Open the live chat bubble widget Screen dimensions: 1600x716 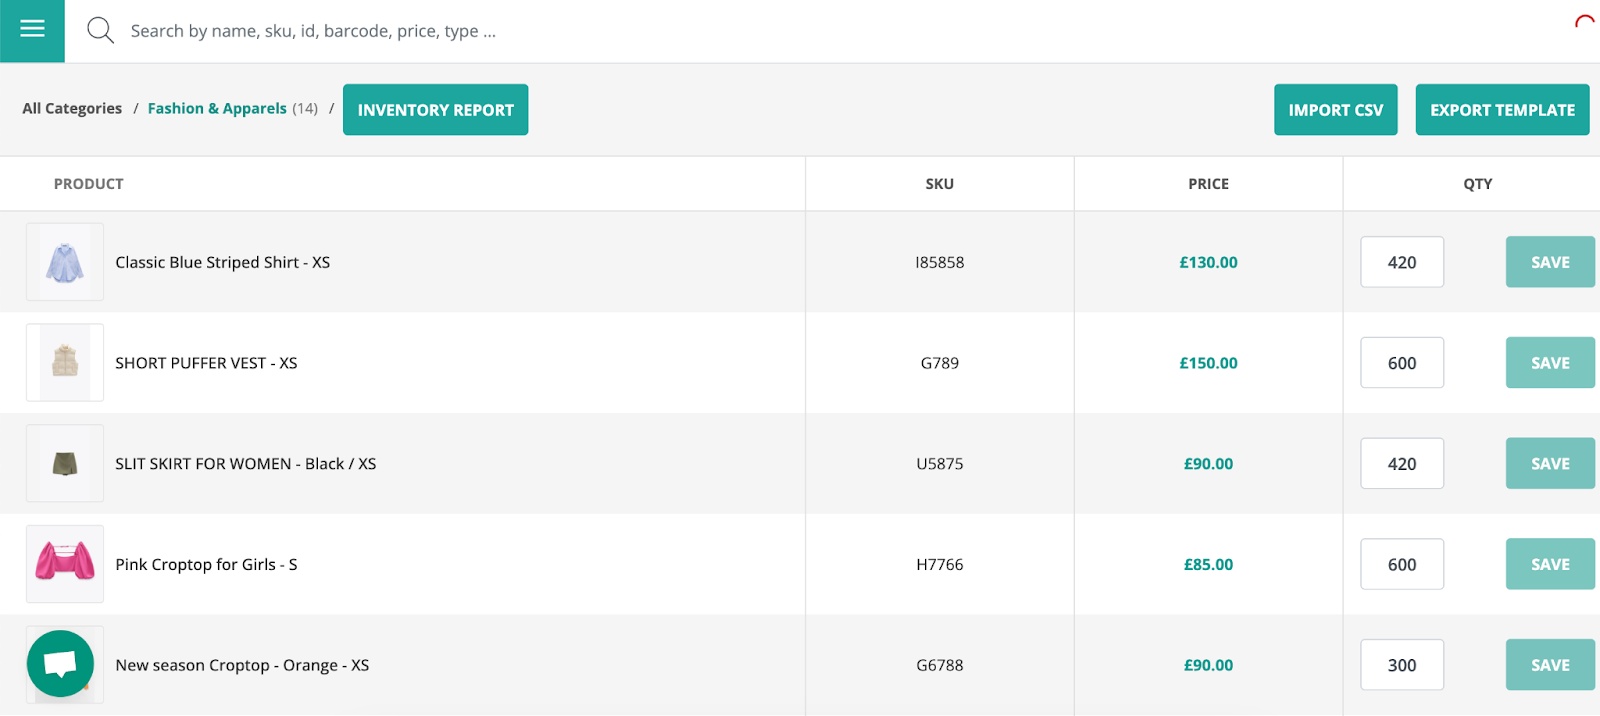point(60,663)
